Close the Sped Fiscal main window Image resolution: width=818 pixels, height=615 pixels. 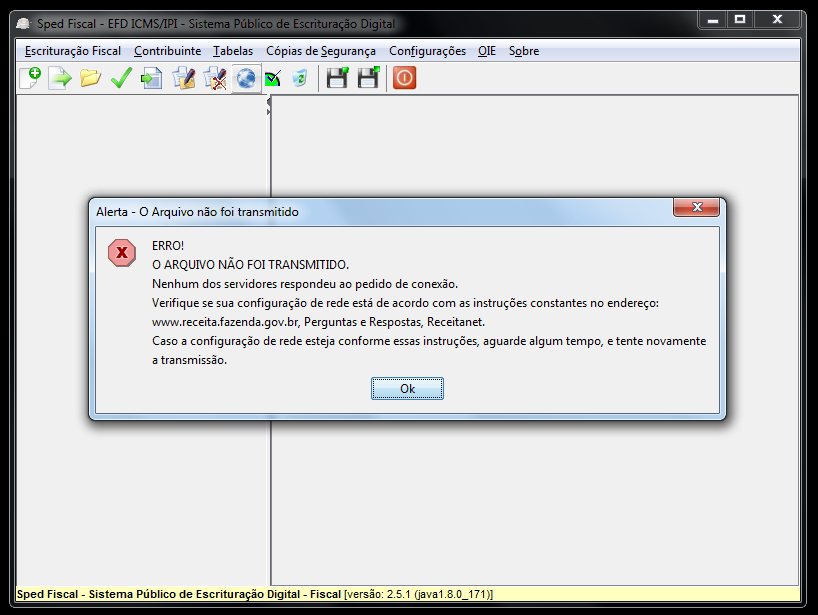pyautogui.click(x=777, y=20)
